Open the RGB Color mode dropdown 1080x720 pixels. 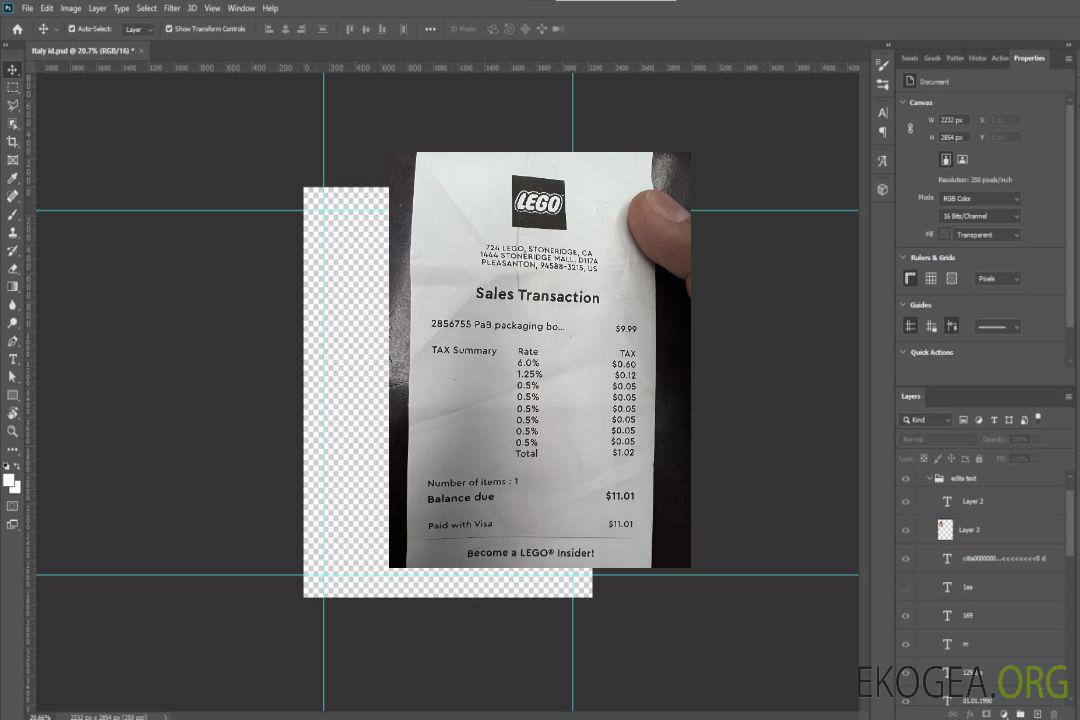[x=979, y=198]
